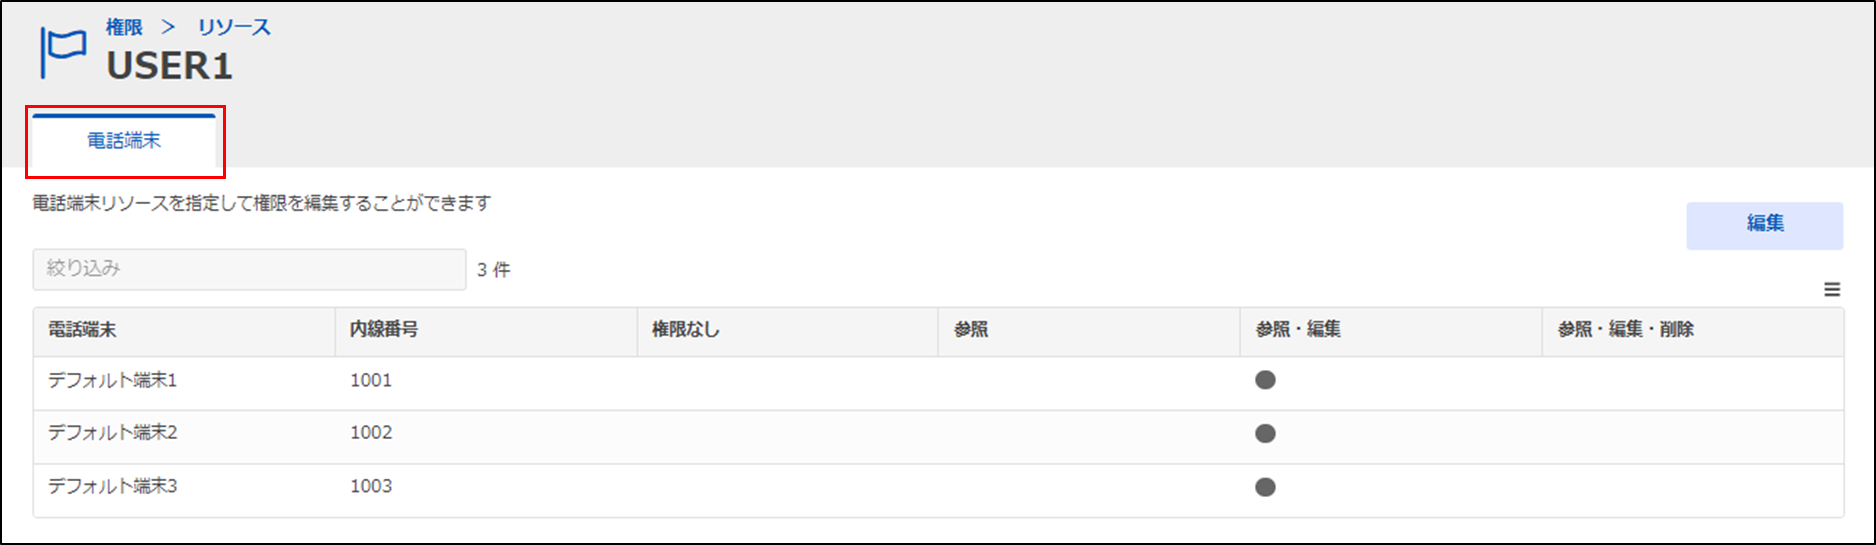This screenshot has width=1876, height=545.
Task: Open the table hamburger menu icon
Action: (1832, 289)
